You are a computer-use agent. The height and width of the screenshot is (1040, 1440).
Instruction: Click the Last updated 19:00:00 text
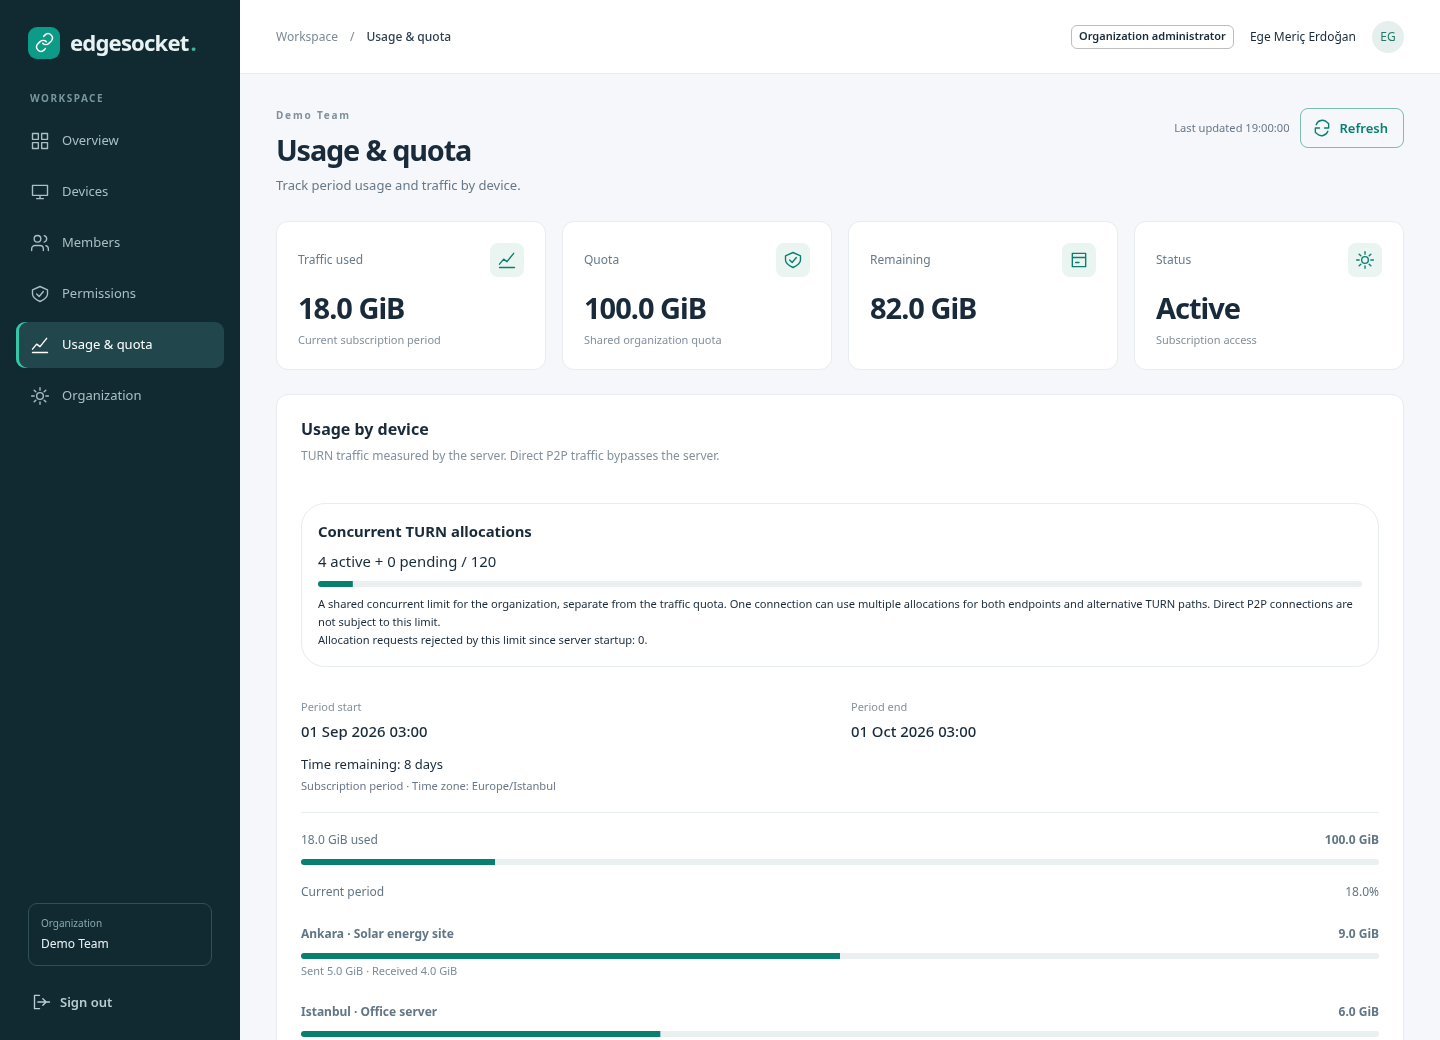[1232, 128]
